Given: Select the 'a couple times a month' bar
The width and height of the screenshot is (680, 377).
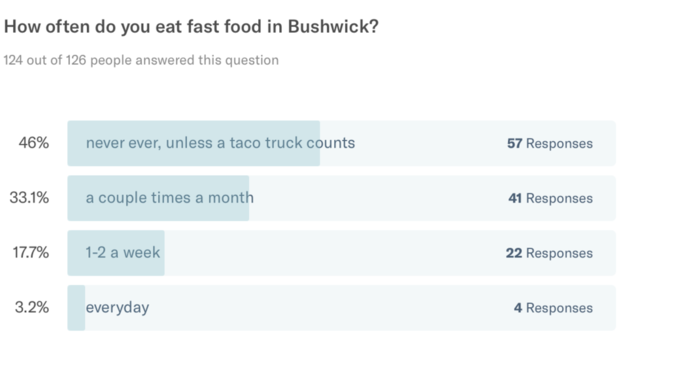Looking at the screenshot, I should click(x=341, y=198).
